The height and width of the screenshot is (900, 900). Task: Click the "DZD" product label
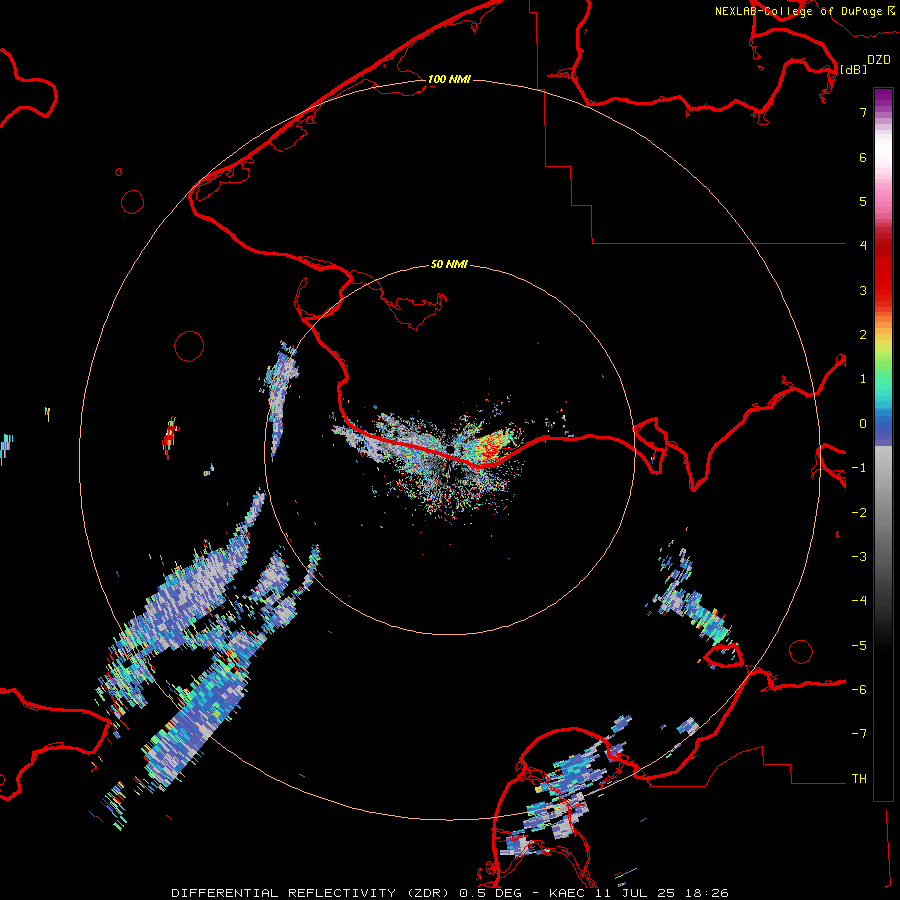879,60
